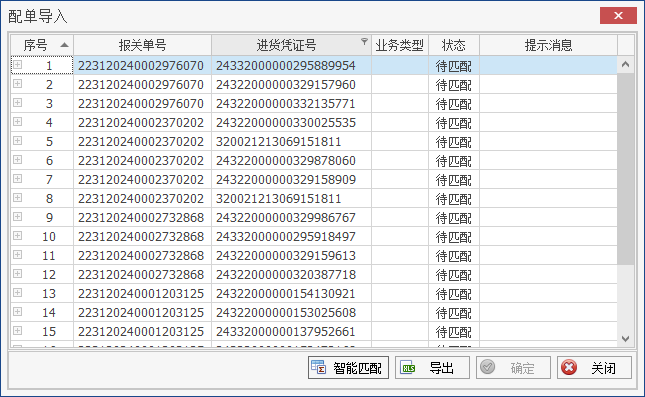Image resolution: width=645 pixels, height=397 pixels.
Task: Select voucher cell 24322000000332135771
Action: 291,104
